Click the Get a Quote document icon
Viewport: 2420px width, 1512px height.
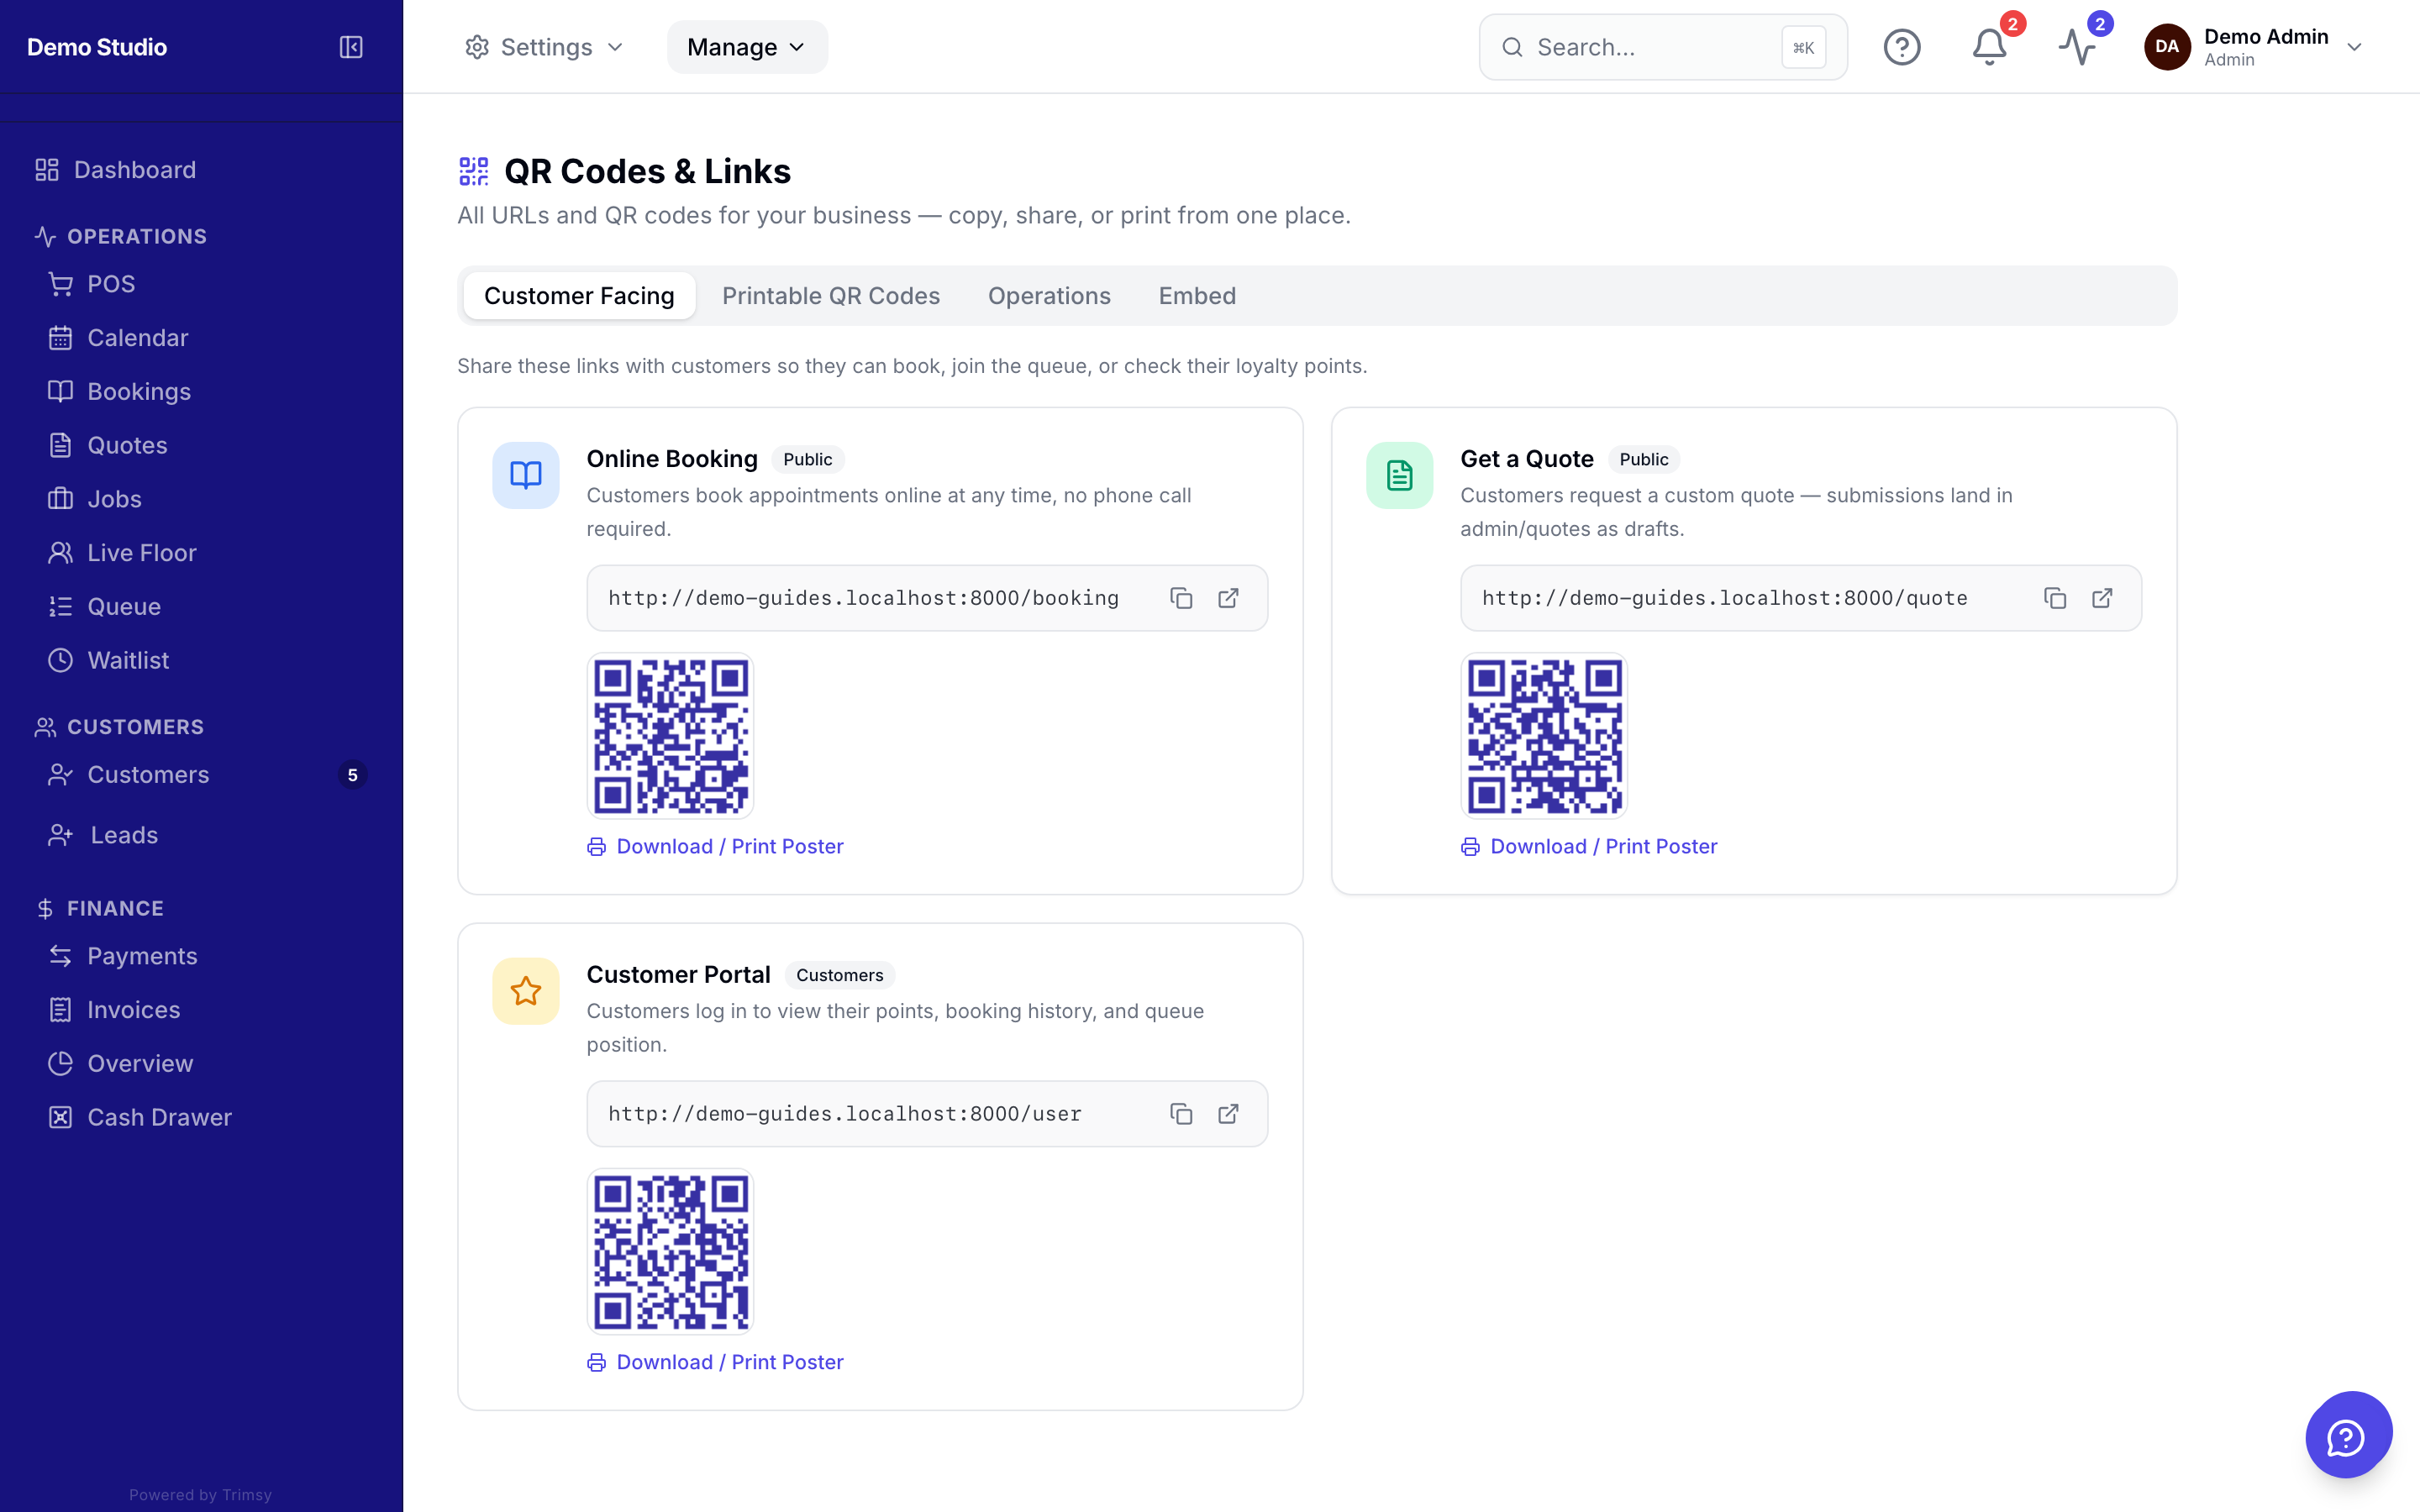point(1400,475)
